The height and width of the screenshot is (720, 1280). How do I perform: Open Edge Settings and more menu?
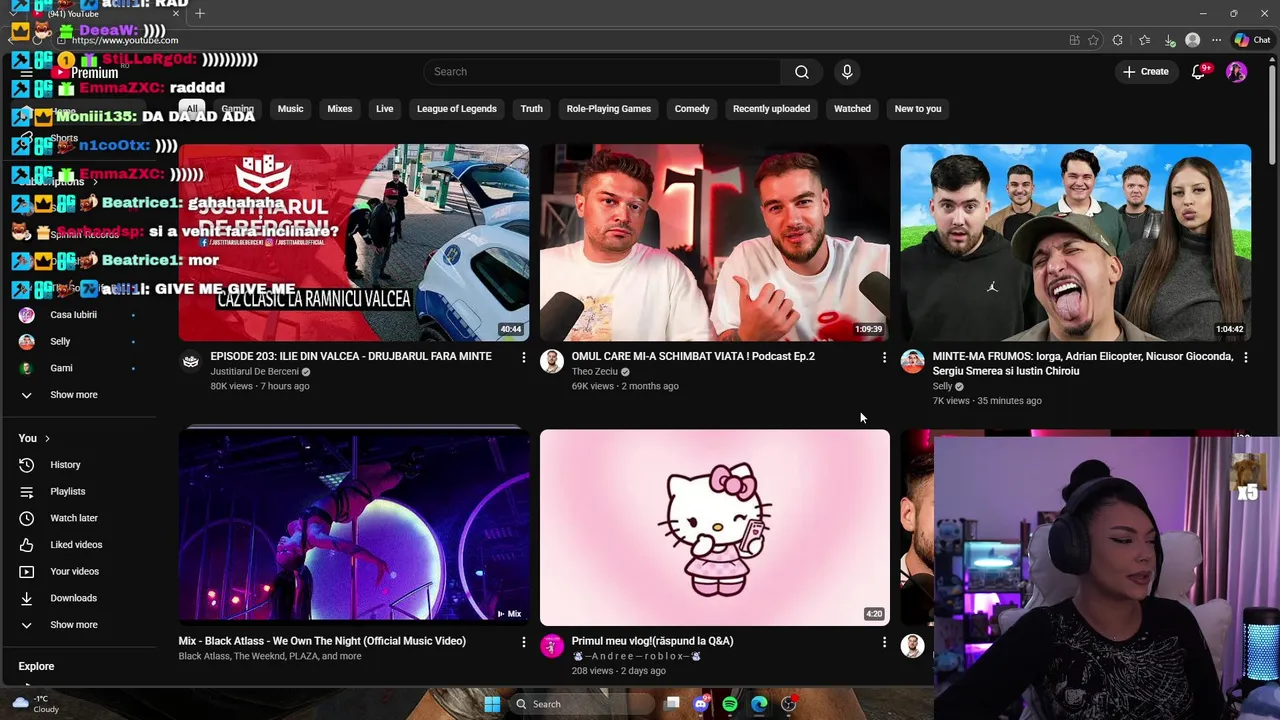tap(1216, 40)
